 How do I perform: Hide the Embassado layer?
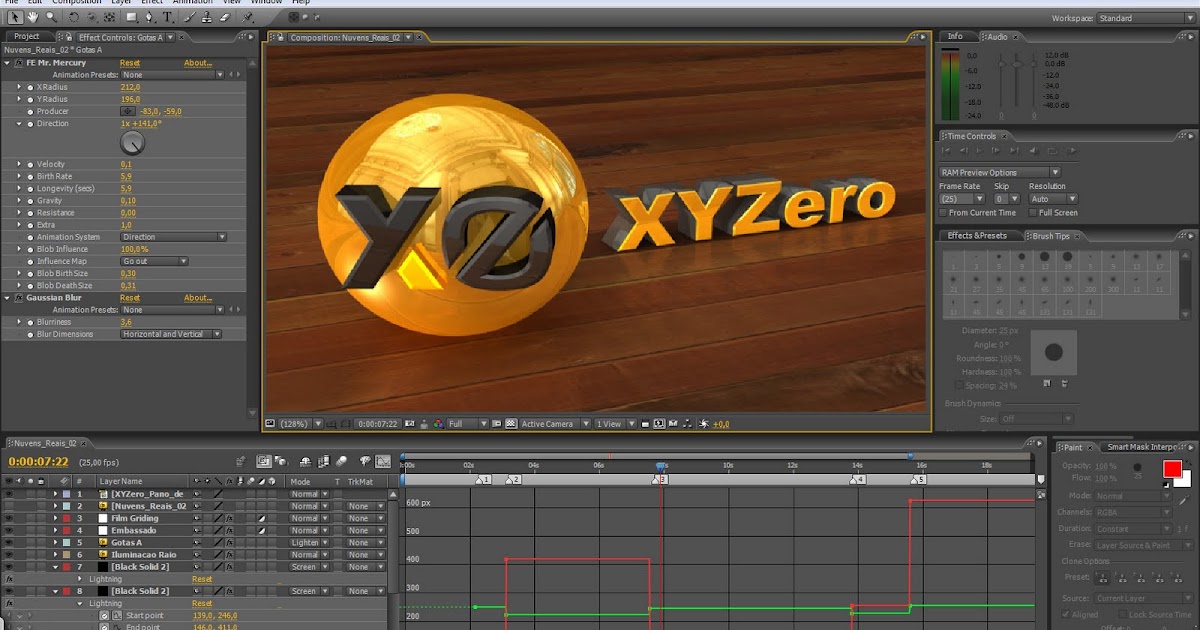[9, 530]
